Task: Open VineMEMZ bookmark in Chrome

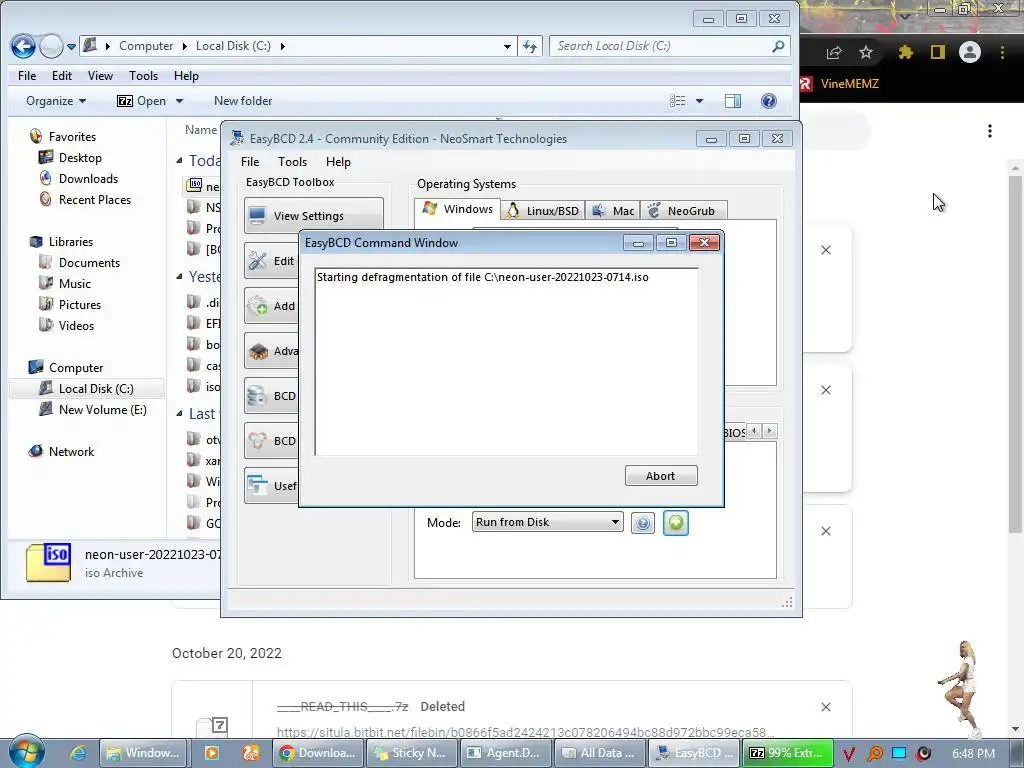Action: (x=840, y=84)
